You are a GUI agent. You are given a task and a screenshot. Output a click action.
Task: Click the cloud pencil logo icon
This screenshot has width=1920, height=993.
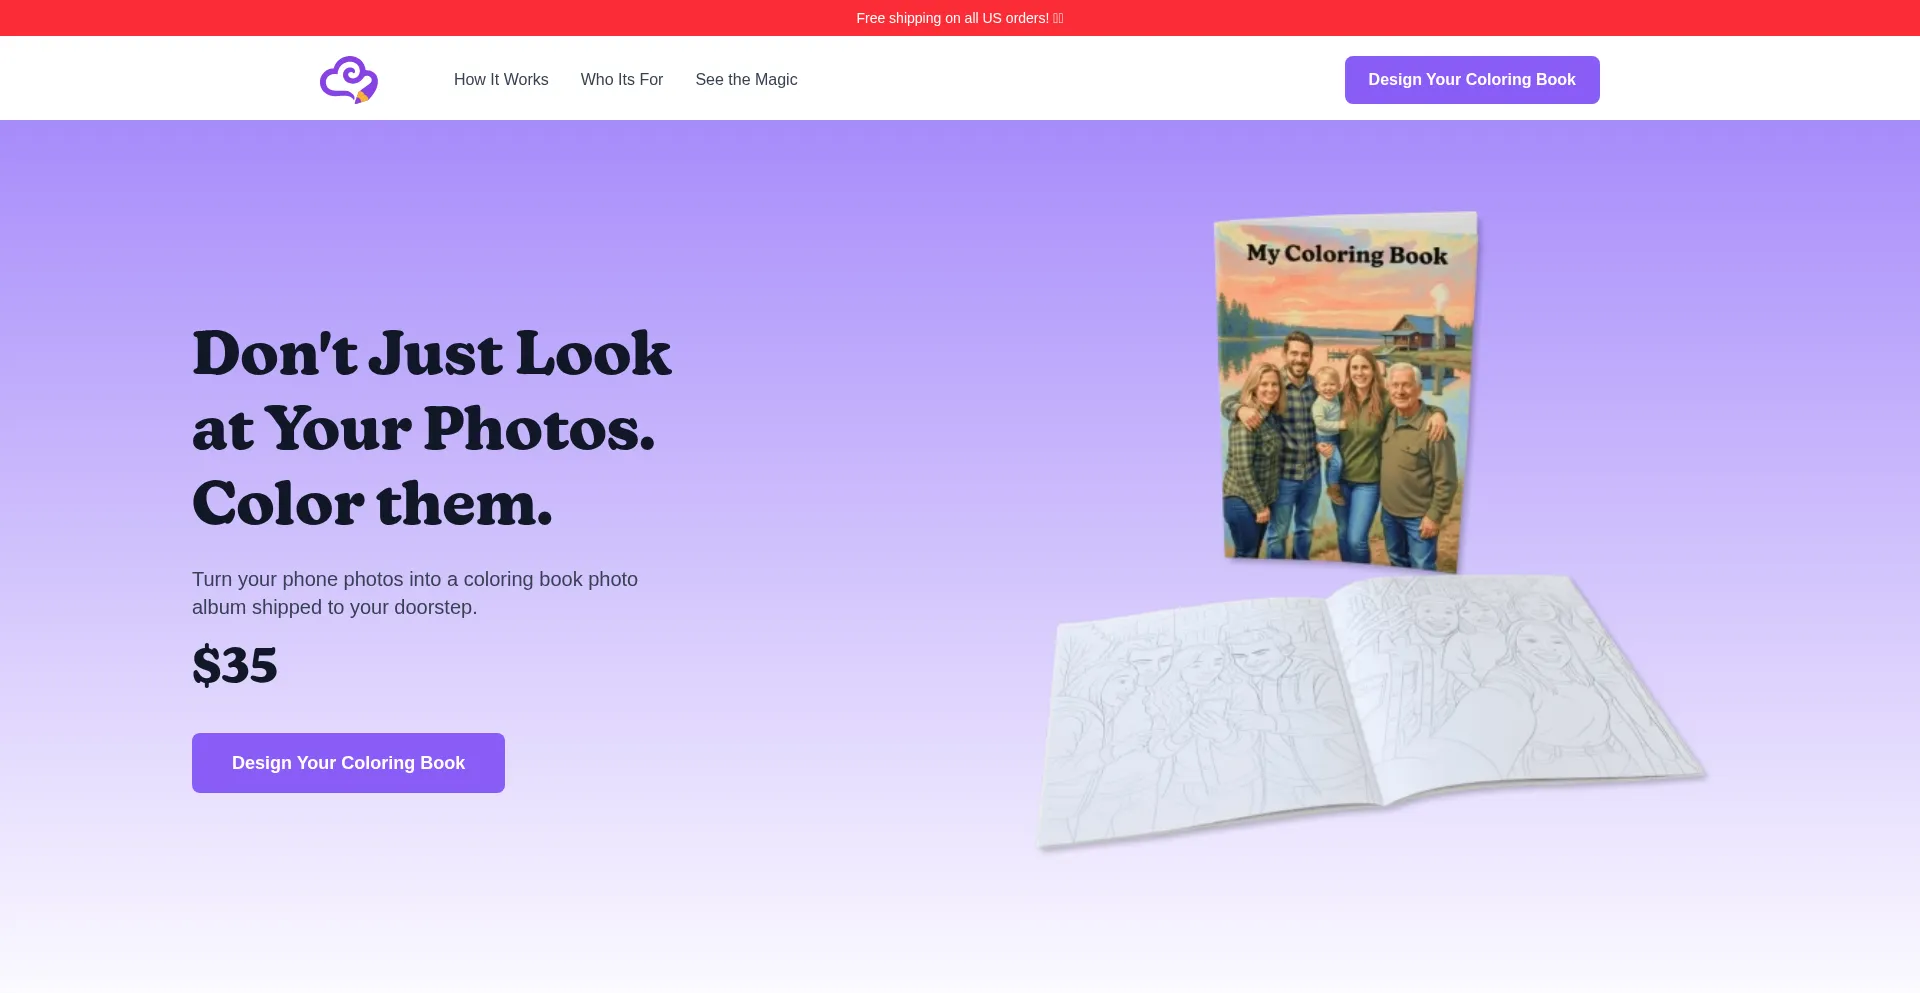(x=348, y=80)
